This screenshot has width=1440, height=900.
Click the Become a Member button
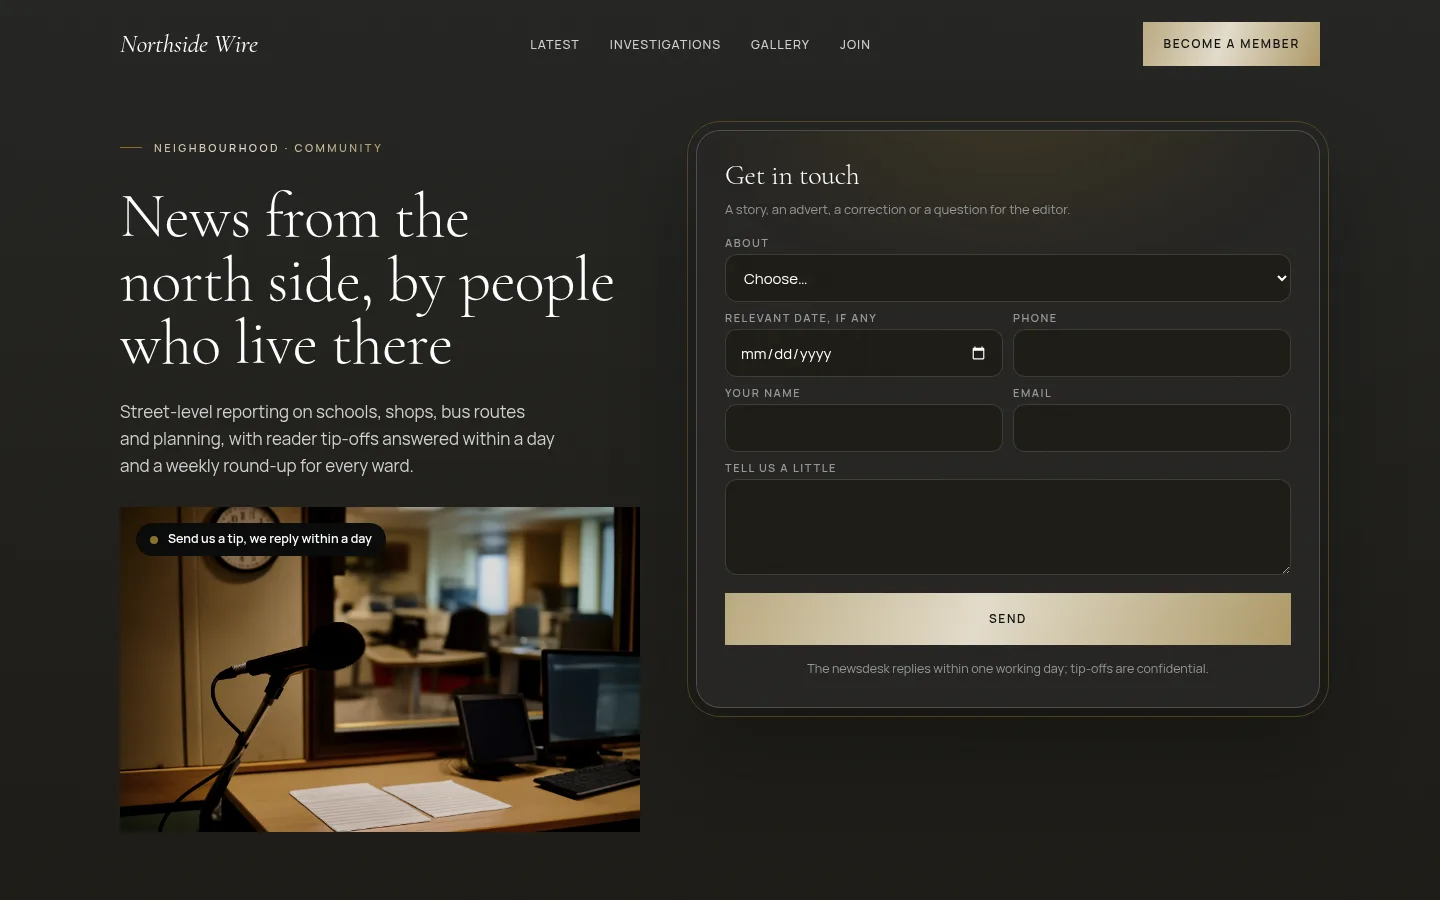click(x=1231, y=44)
